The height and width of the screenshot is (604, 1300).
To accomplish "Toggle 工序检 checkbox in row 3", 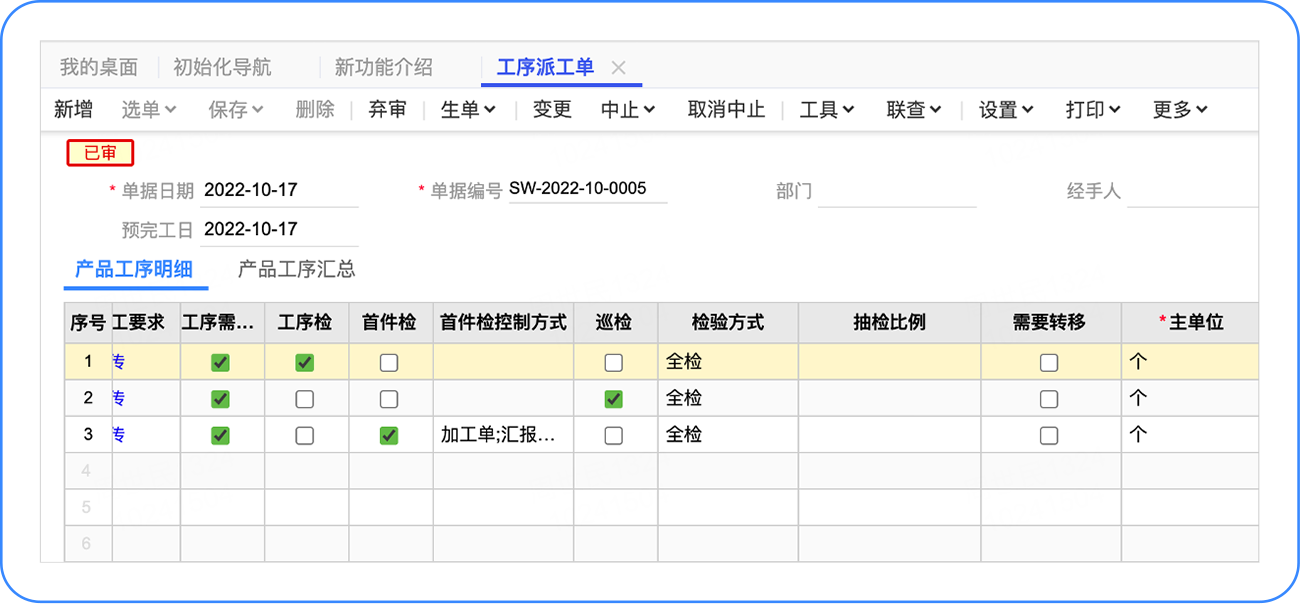I will (305, 436).
